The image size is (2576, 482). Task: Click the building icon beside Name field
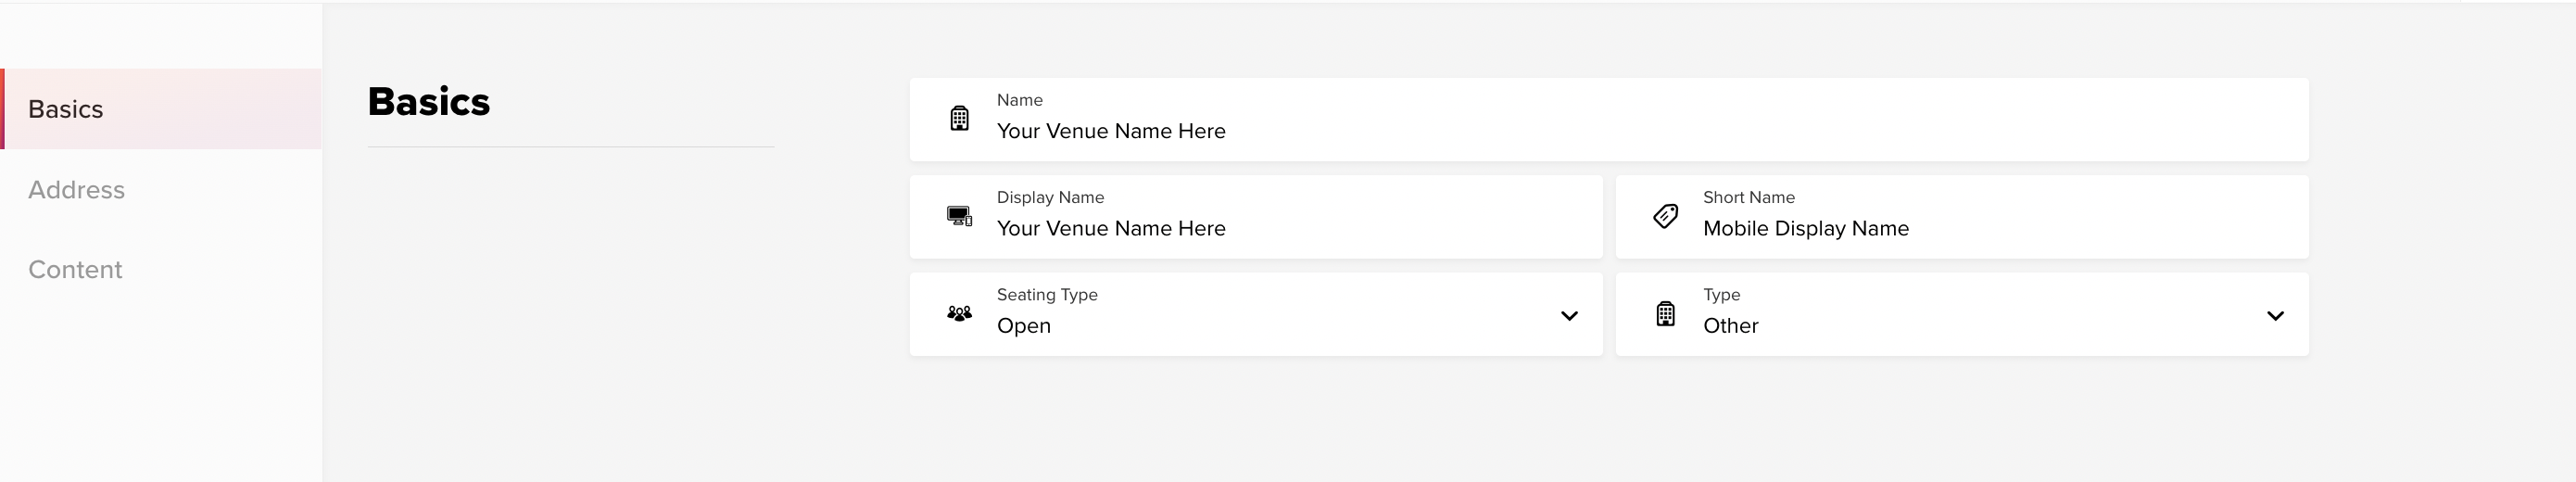[959, 119]
